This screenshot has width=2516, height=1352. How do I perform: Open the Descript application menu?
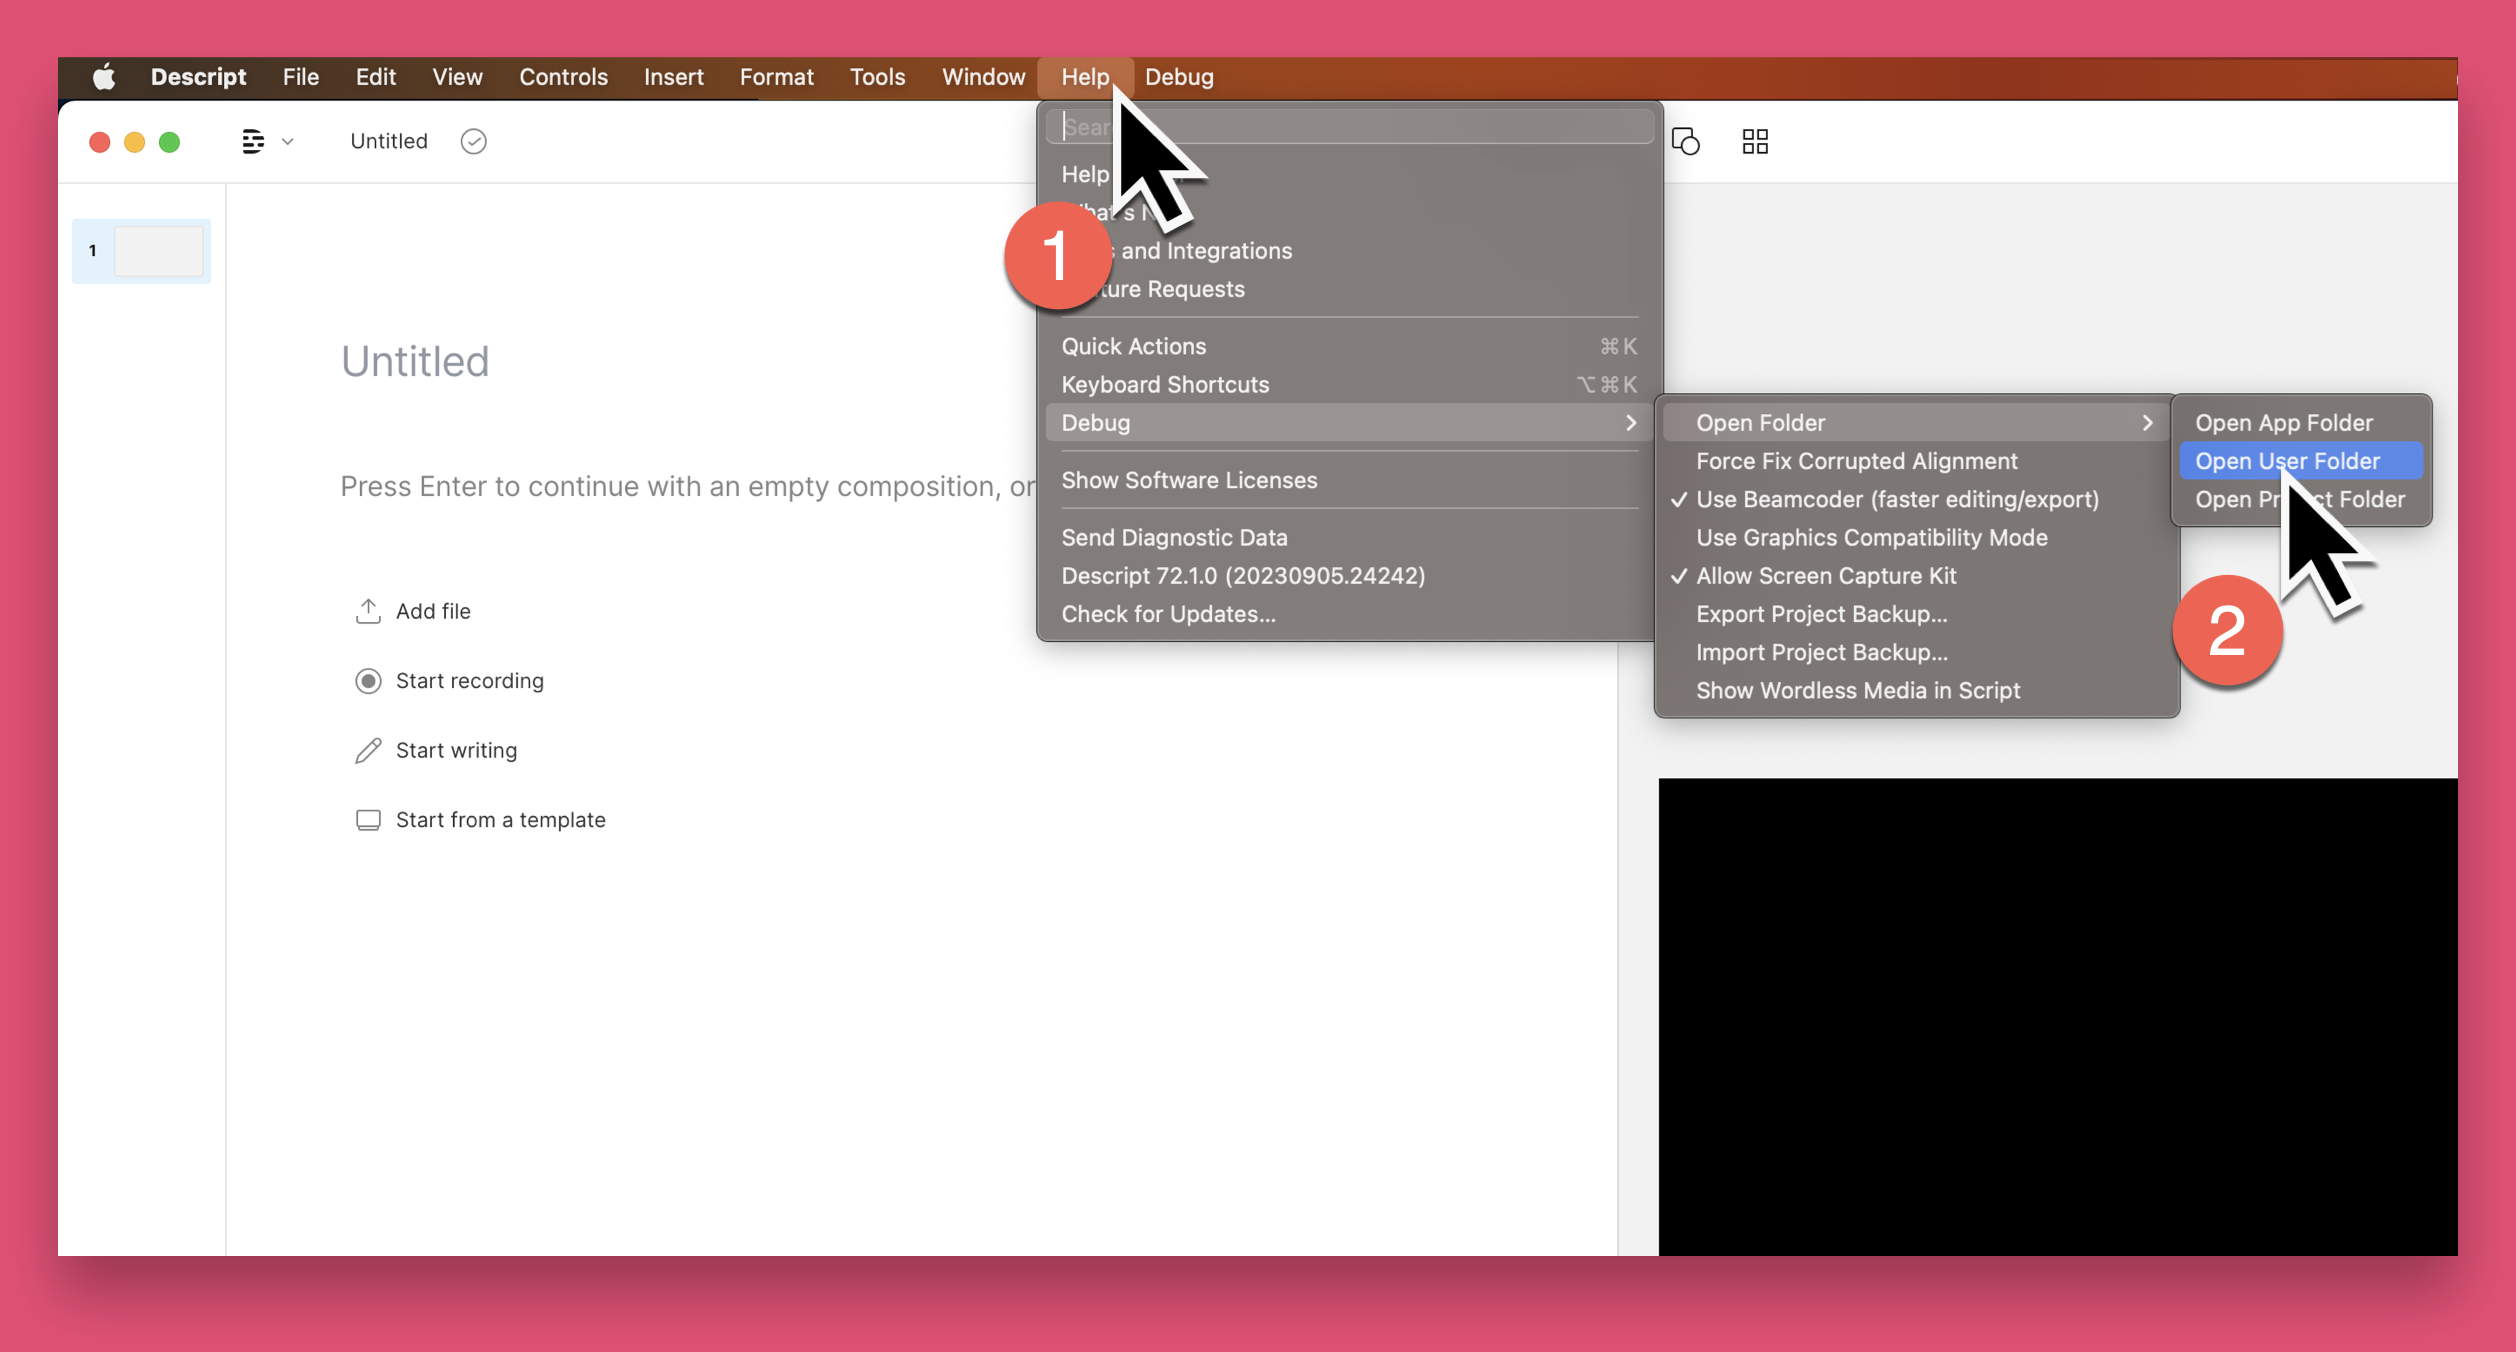(198, 77)
